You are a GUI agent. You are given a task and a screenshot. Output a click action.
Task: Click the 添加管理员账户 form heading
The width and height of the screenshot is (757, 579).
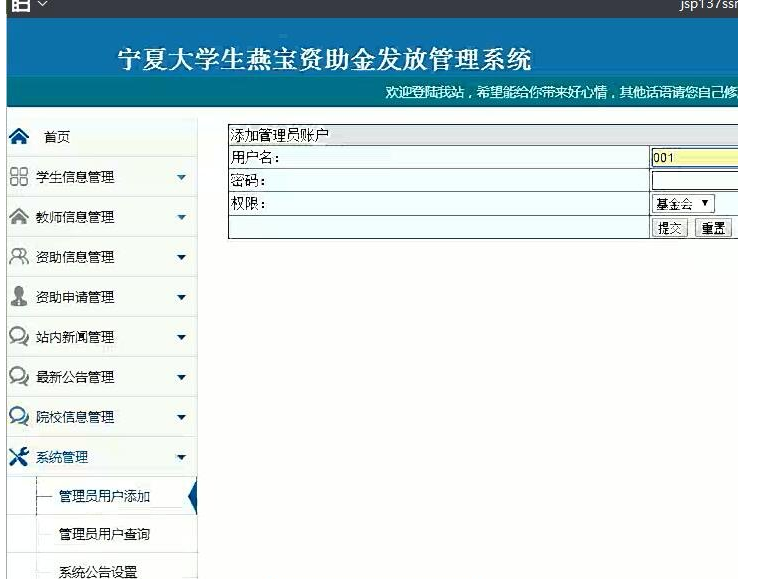point(279,135)
